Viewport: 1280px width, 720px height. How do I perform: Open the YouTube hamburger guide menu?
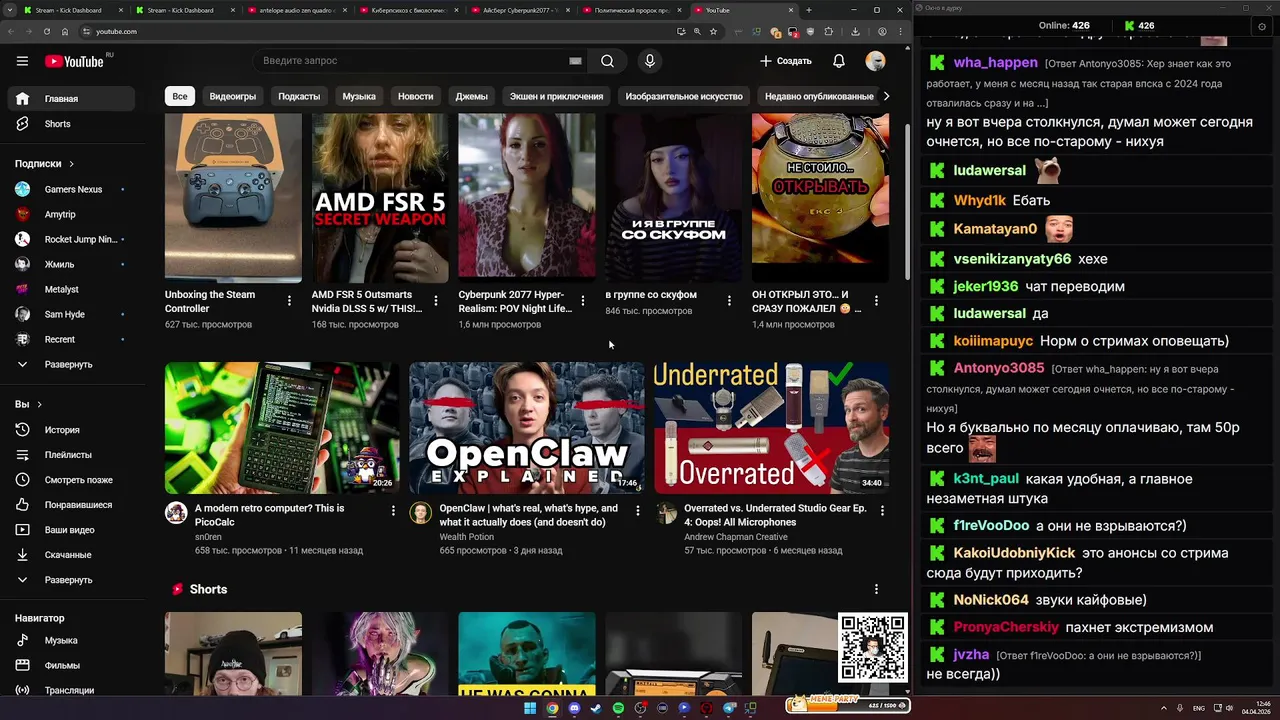[x=22, y=61]
